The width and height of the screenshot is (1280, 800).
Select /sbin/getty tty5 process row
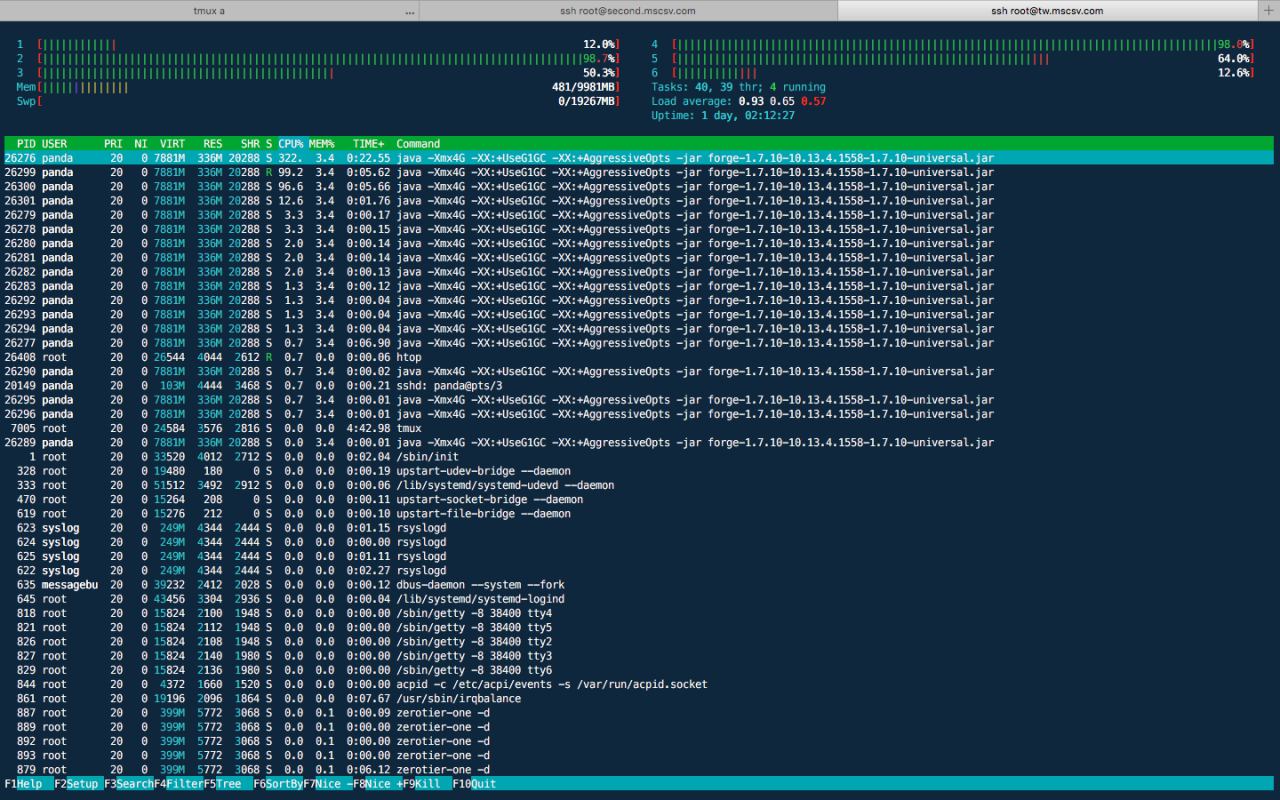639,627
